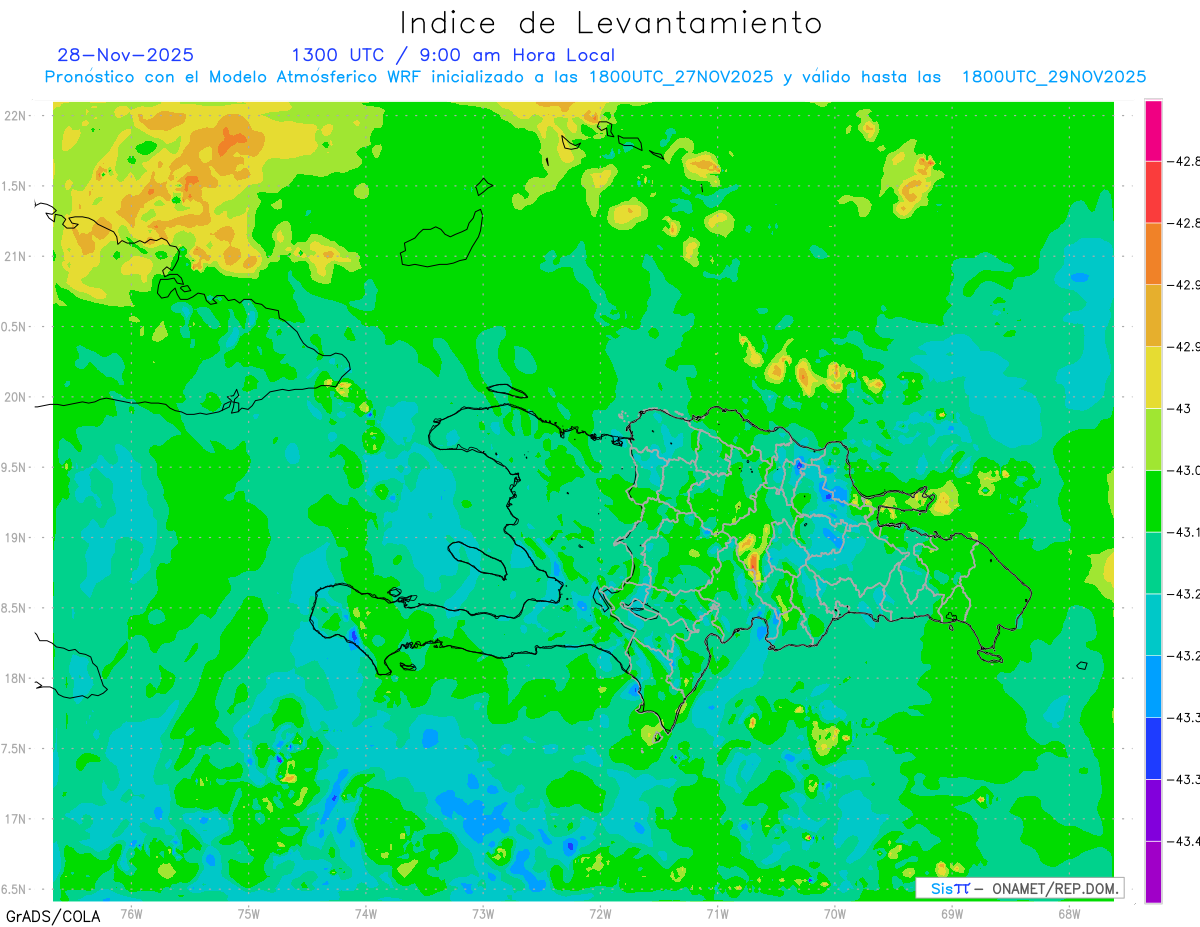Click the "8.5N" latitude label
Image resolution: width=1200 pixels, height=927 pixels.
15,608
